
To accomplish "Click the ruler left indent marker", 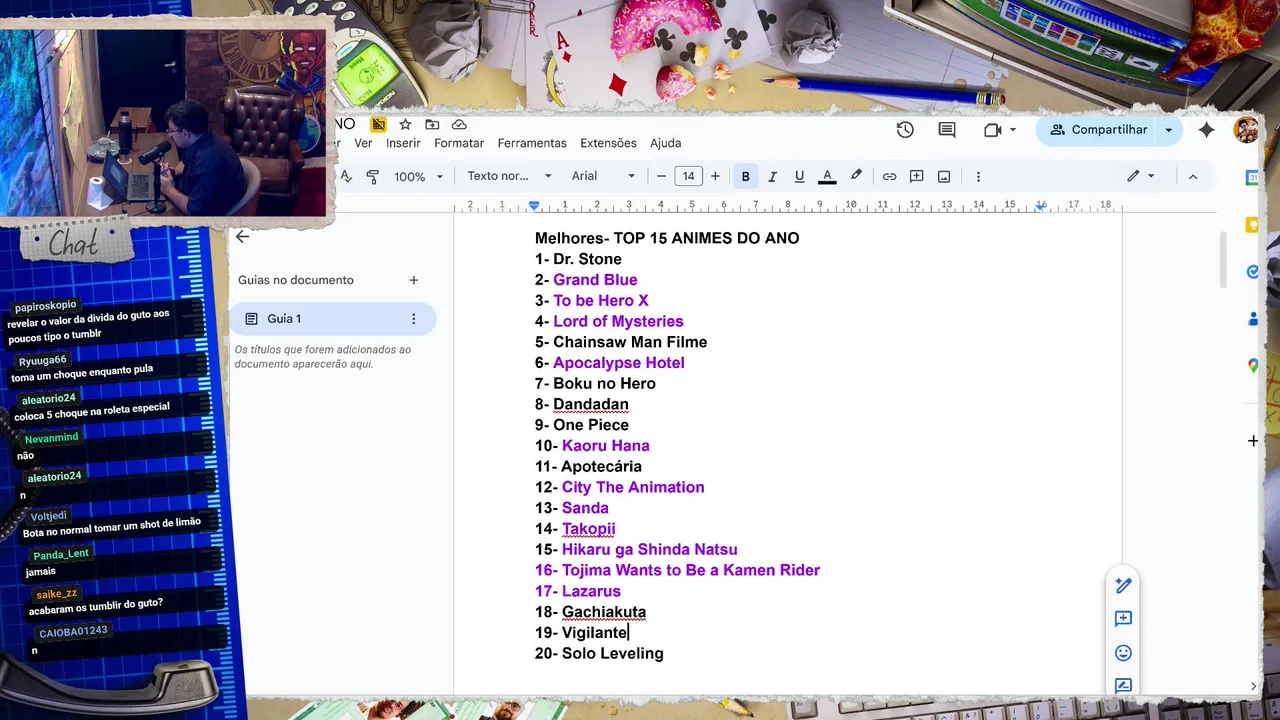I will point(534,206).
